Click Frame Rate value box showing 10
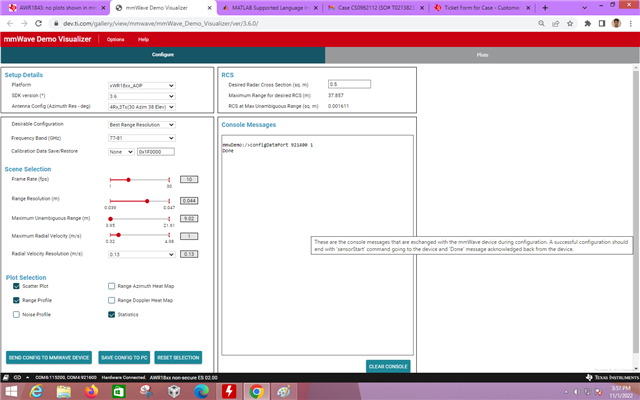 tap(189, 180)
